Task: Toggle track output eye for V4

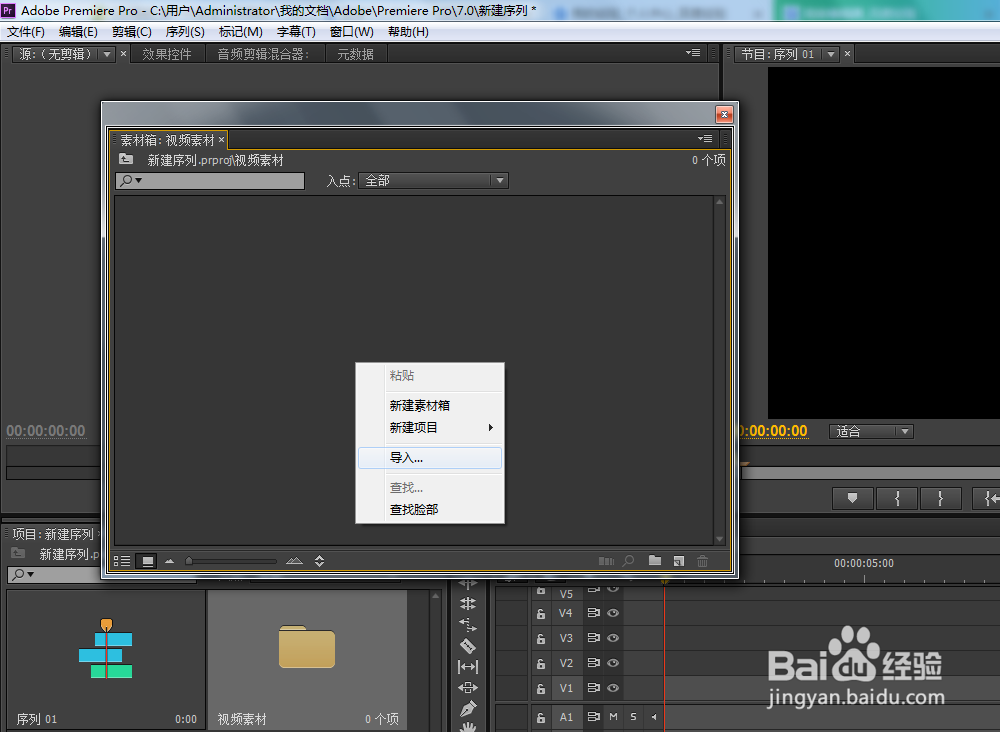Action: pos(613,613)
